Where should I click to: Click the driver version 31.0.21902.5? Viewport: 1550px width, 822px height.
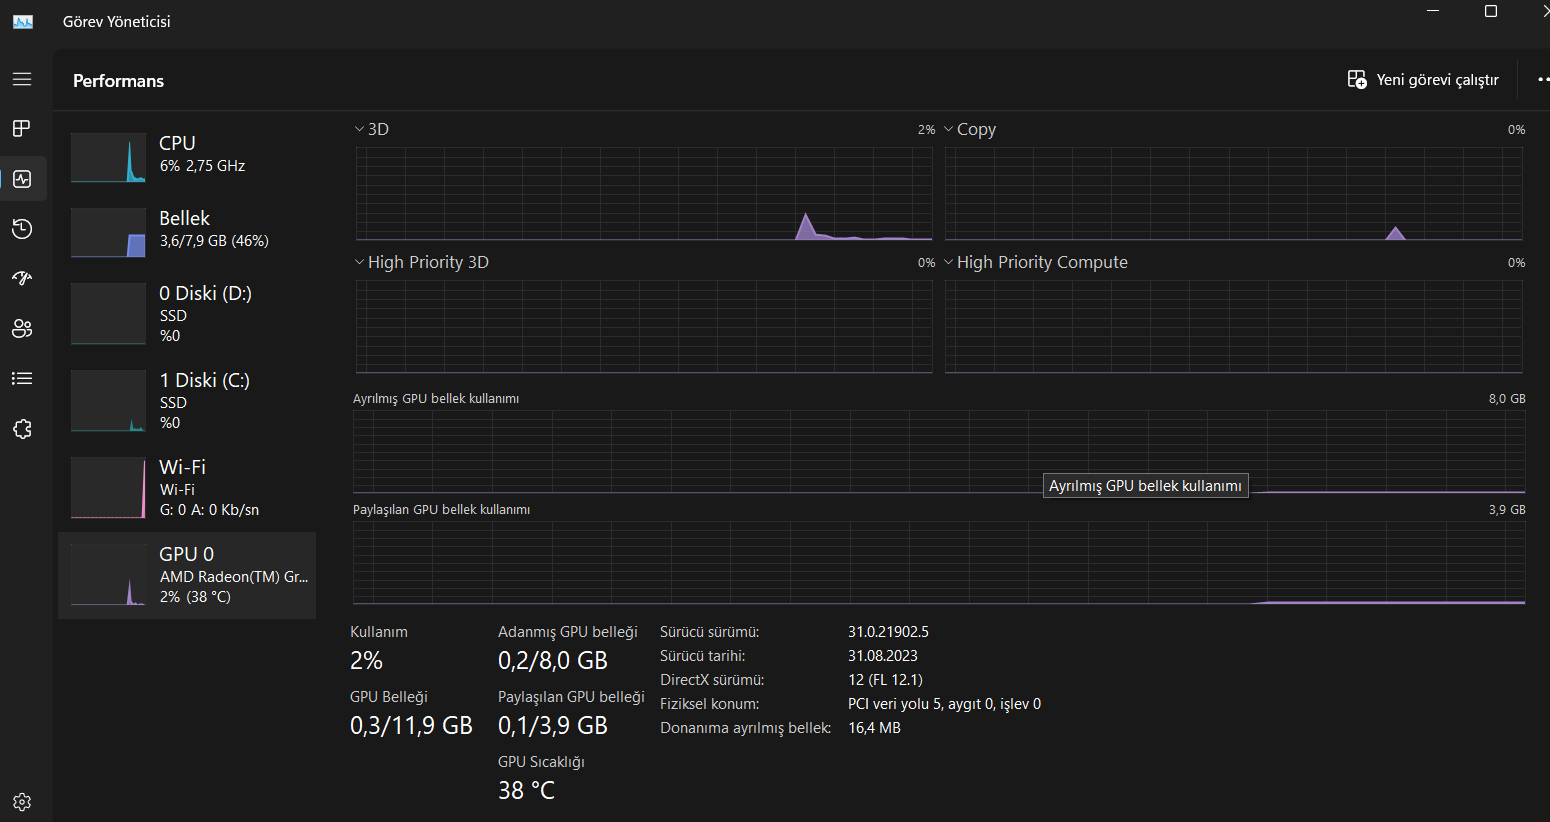888,632
